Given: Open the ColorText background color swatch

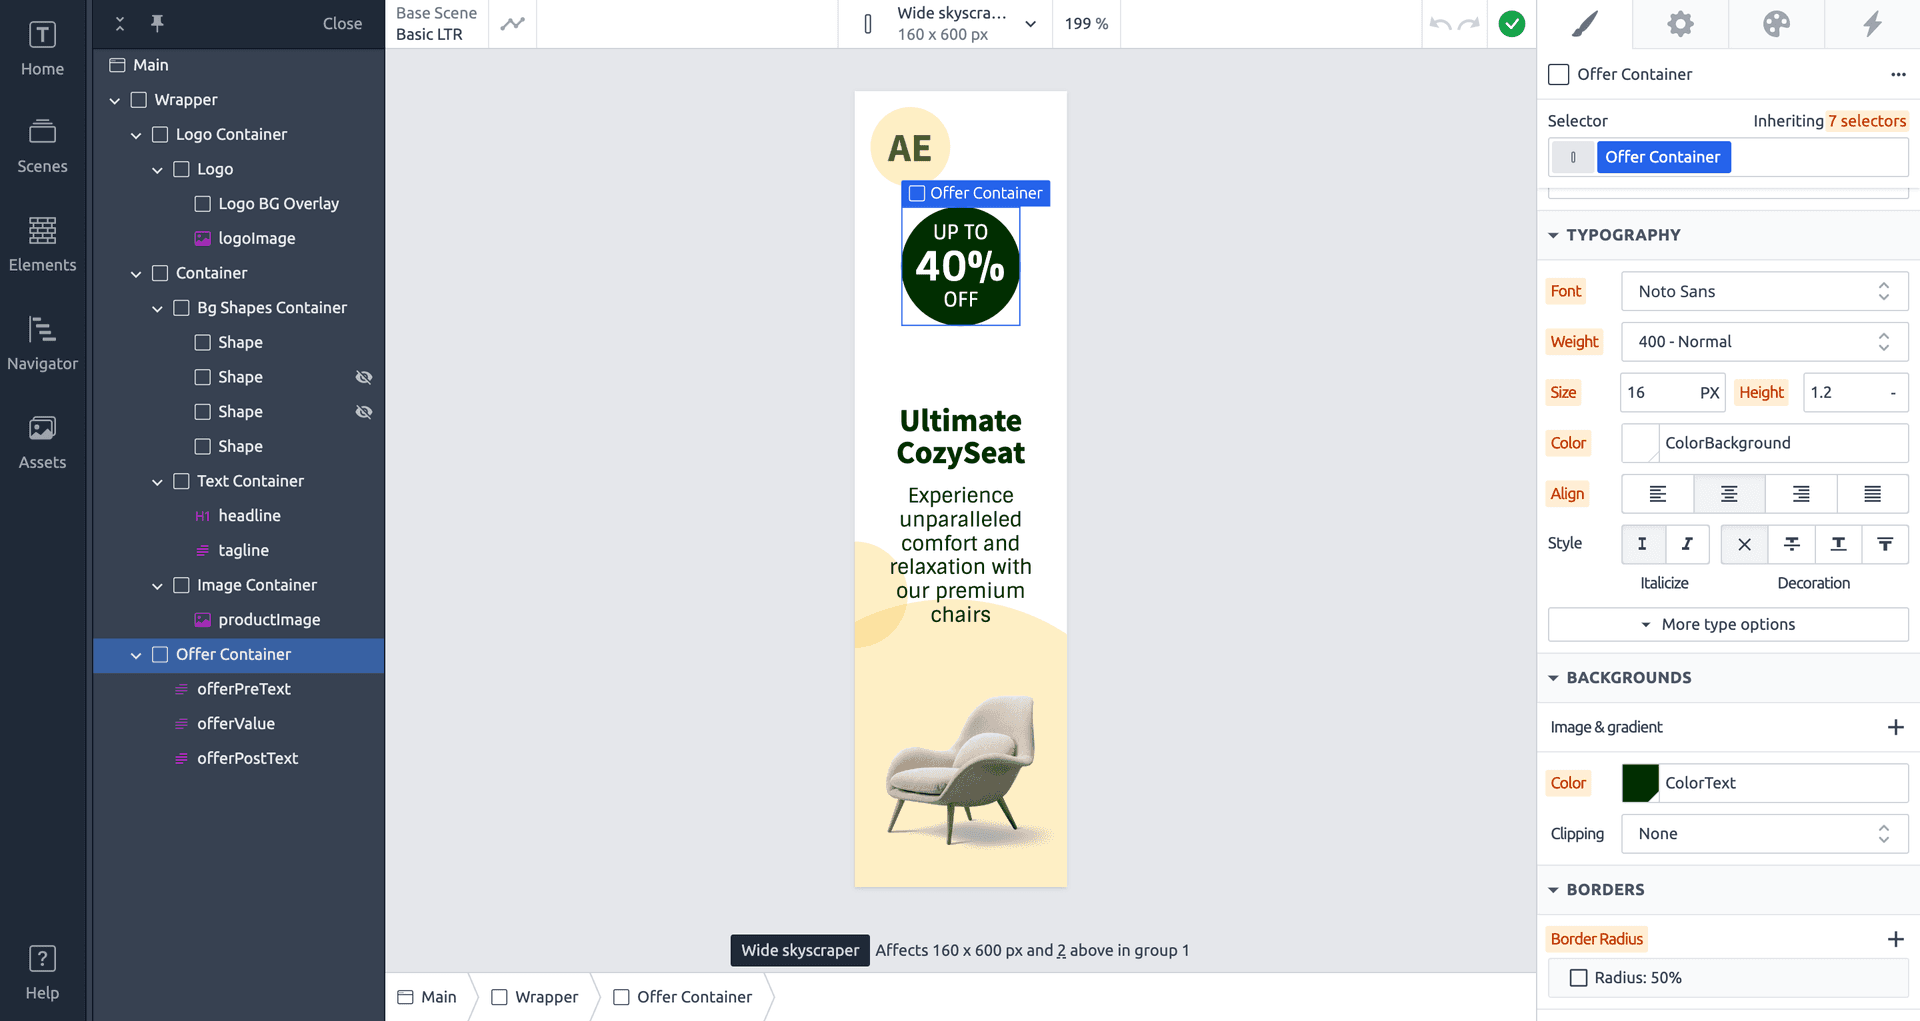Looking at the screenshot, I should (1640, 783).
